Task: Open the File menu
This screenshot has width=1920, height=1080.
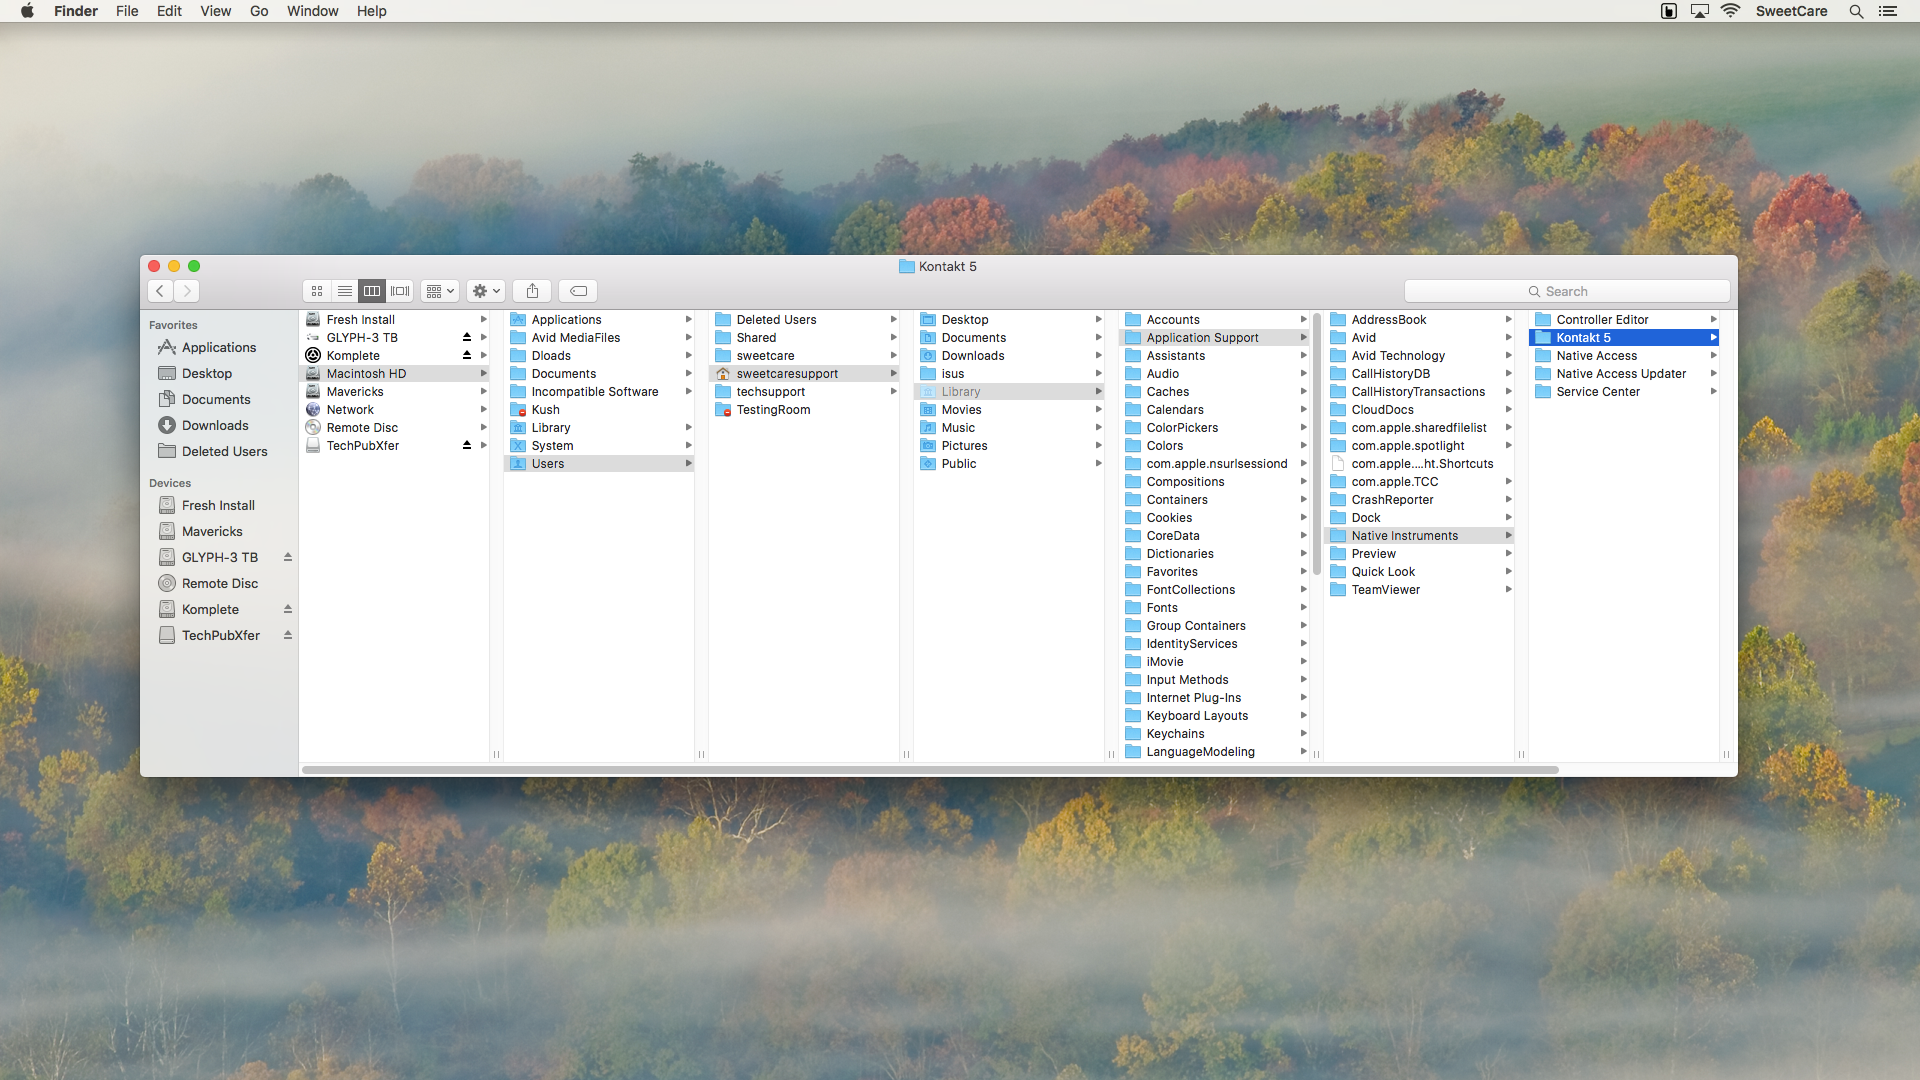Action: pyautogui.click(x=127, y=11)
